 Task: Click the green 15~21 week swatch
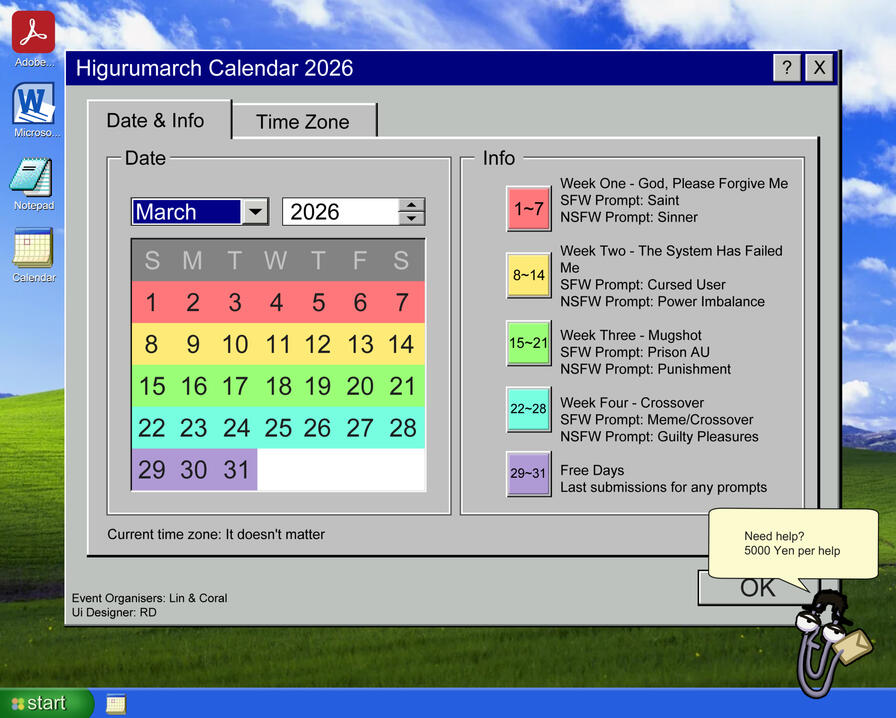(528, 343)
